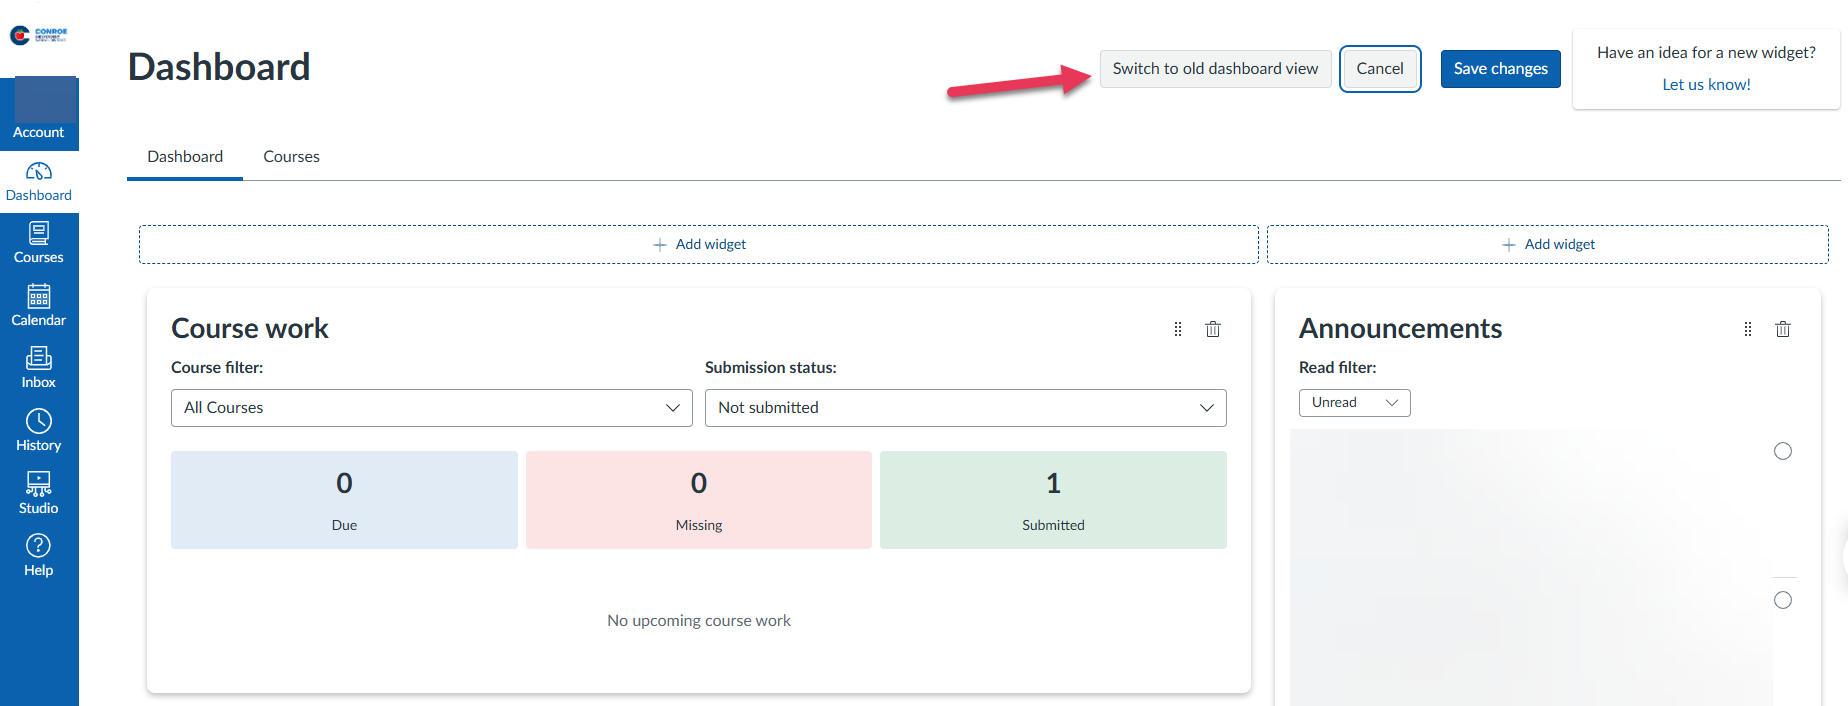The image size is (1848, 706).
Task: Open the Submission status dropdown
Action: (965, 408)
